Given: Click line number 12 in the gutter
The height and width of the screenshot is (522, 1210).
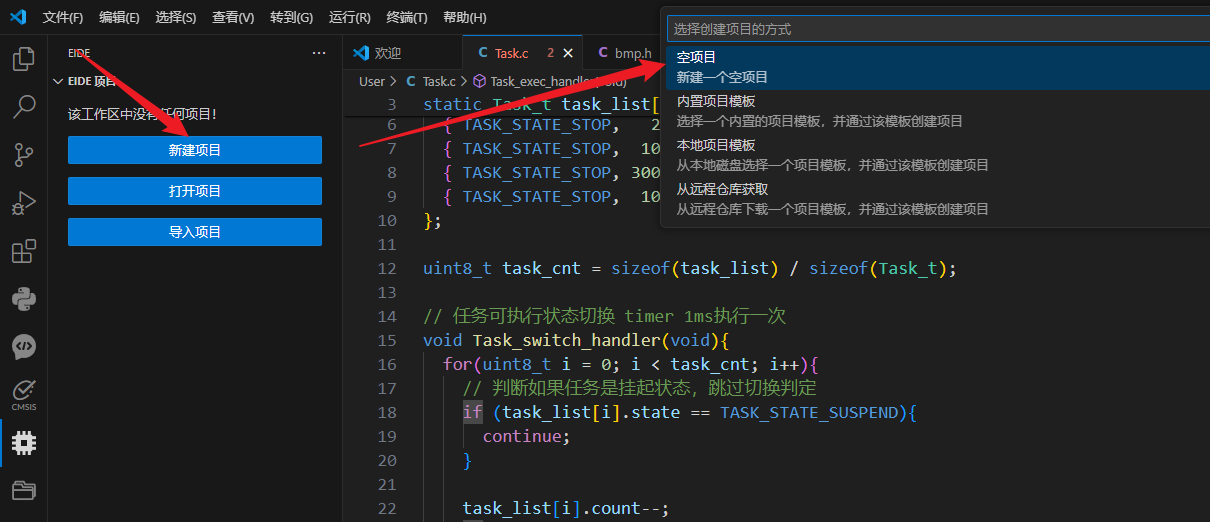Looking at the screenshot, I should click(x=387, y=269).
